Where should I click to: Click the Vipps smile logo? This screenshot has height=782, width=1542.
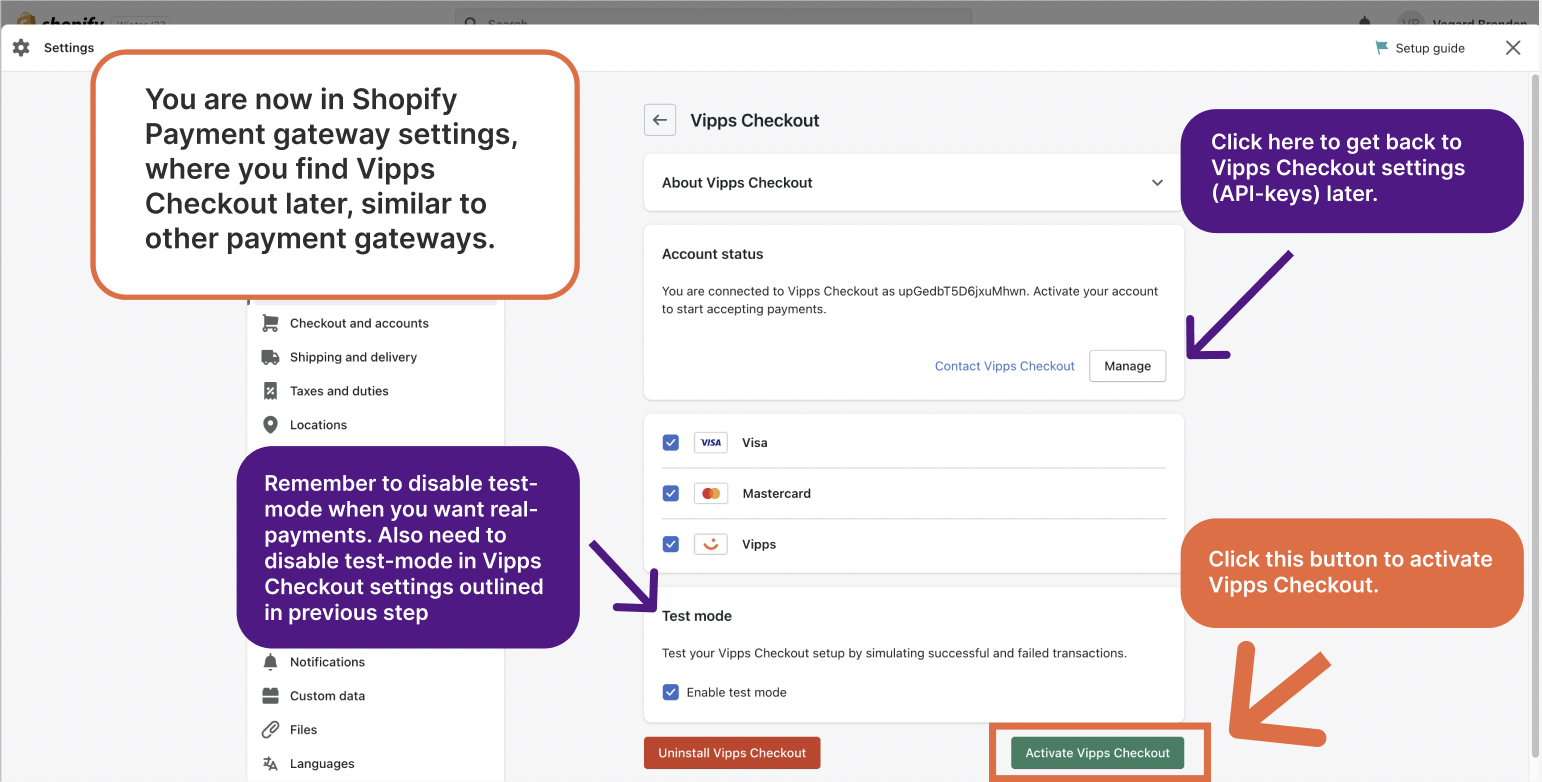coord(711,544)
